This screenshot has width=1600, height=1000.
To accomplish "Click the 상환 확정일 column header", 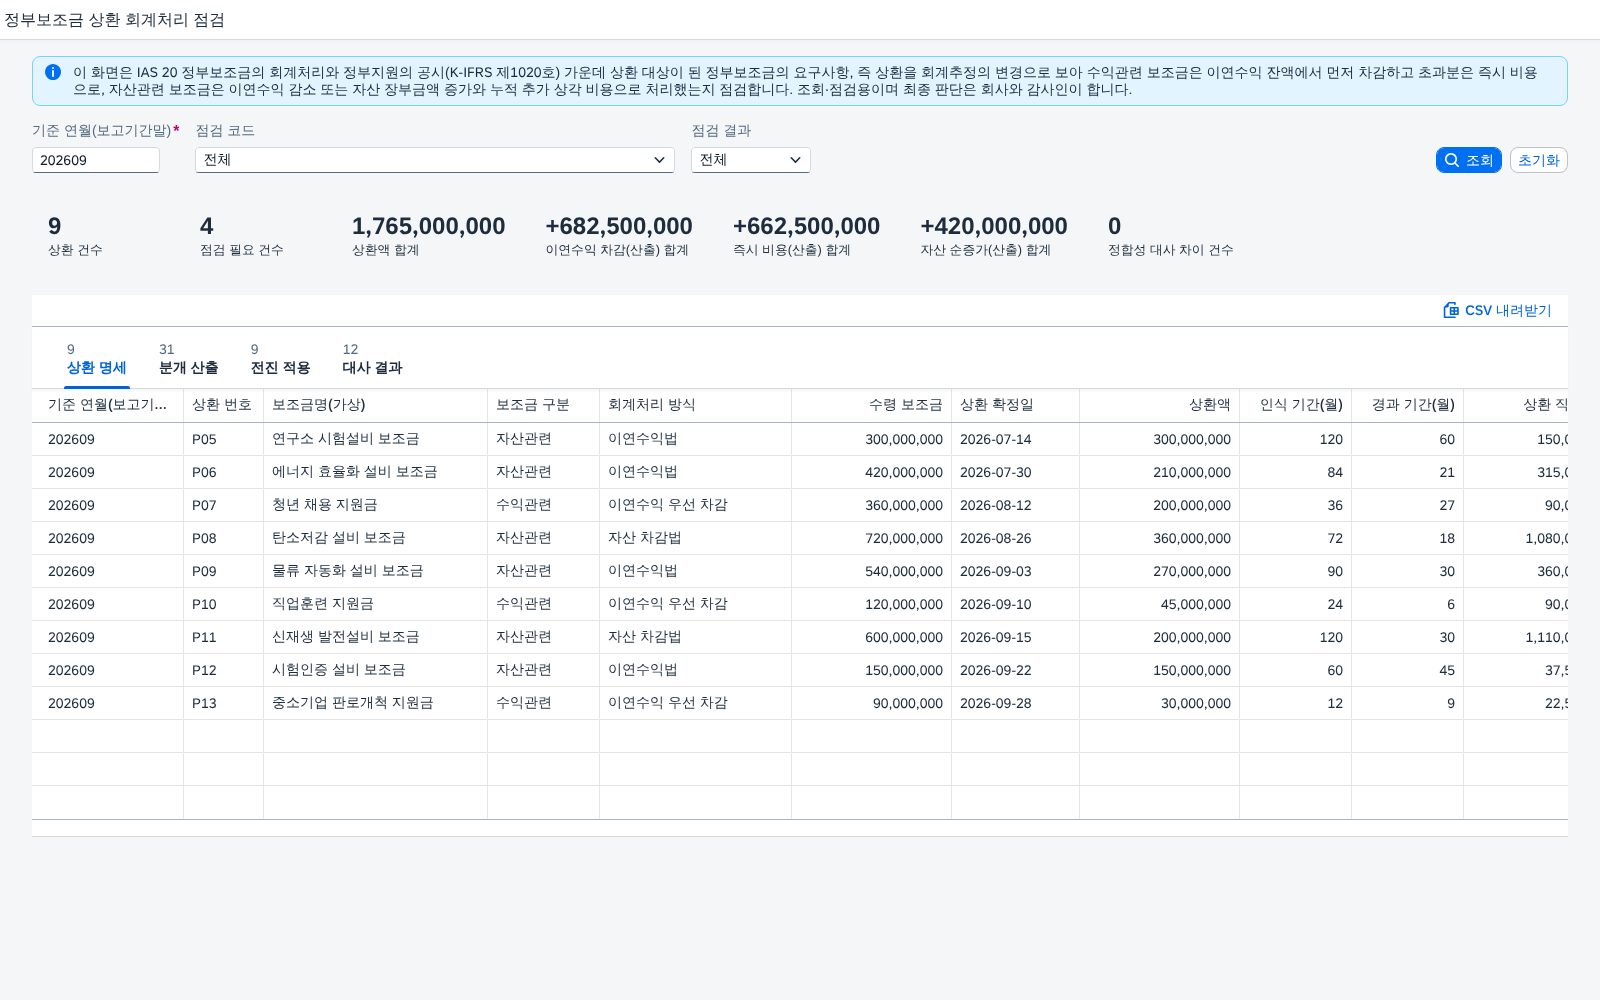I will pos(1015,405).
